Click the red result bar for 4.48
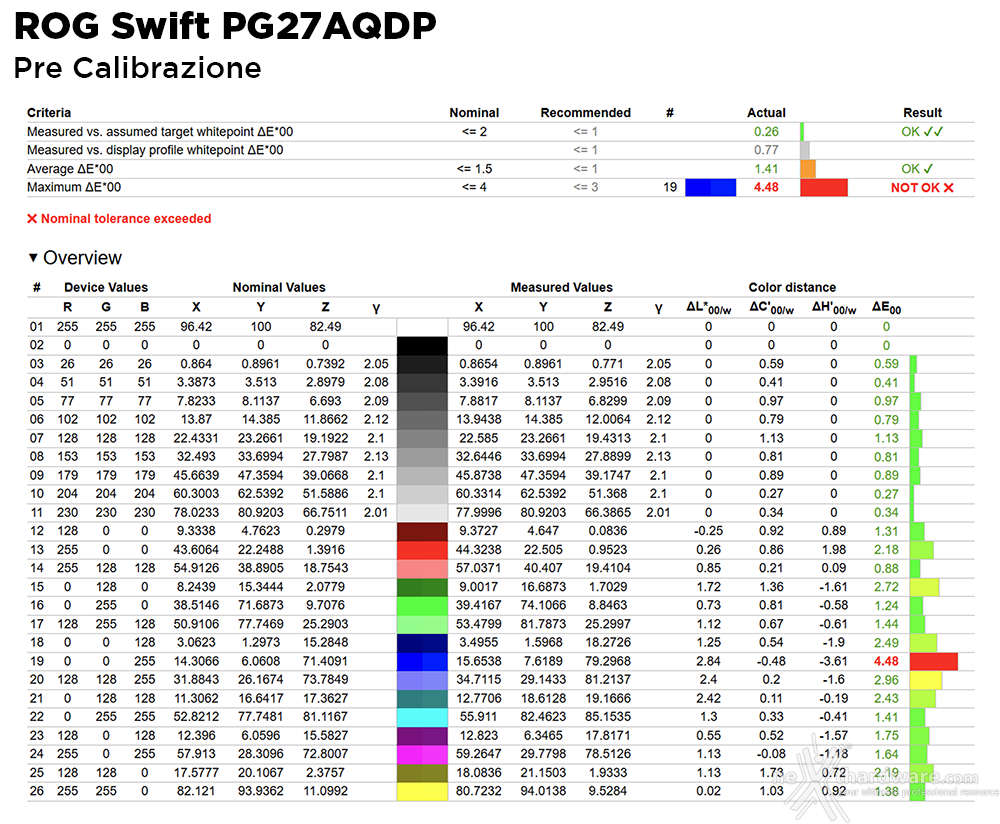1000x824 pixels. [823, 188]
